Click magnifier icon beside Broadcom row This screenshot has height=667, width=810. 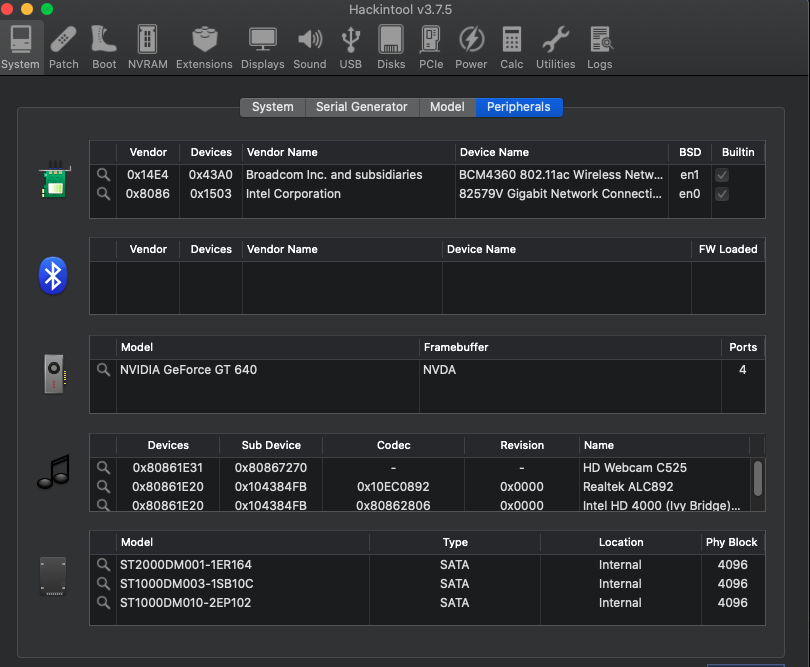click(x=103, y=175)
